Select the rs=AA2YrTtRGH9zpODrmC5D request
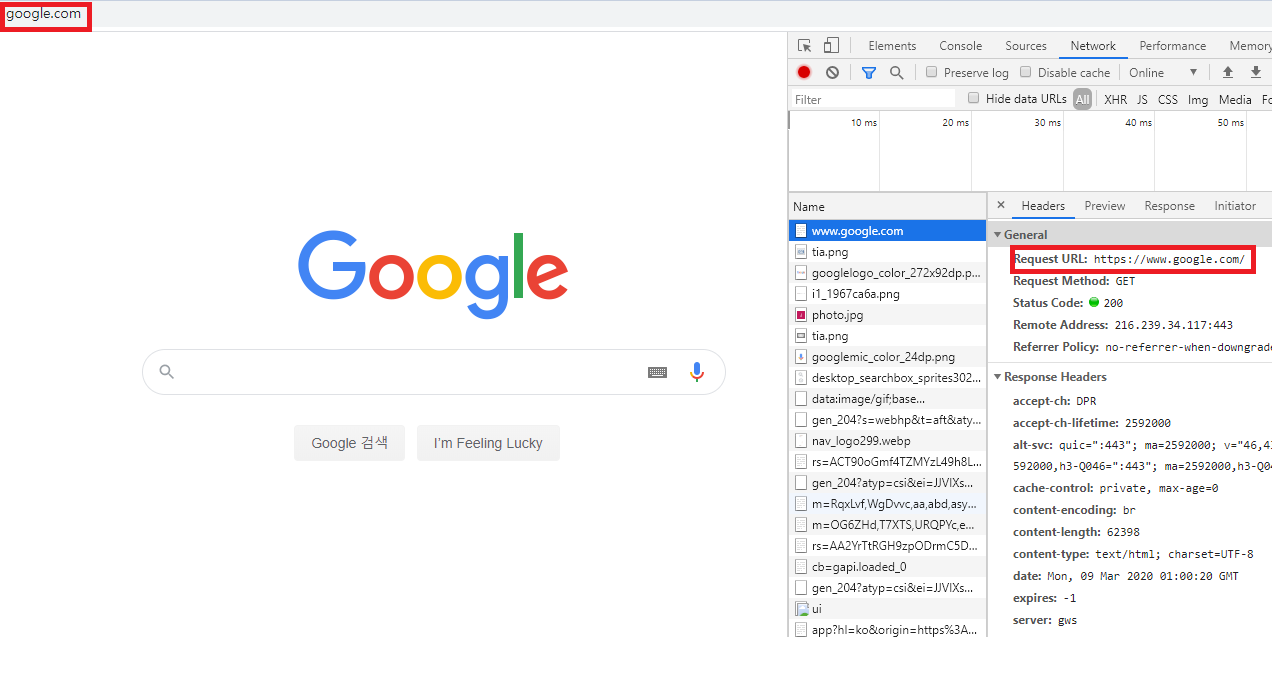 [x=887, y=546]
